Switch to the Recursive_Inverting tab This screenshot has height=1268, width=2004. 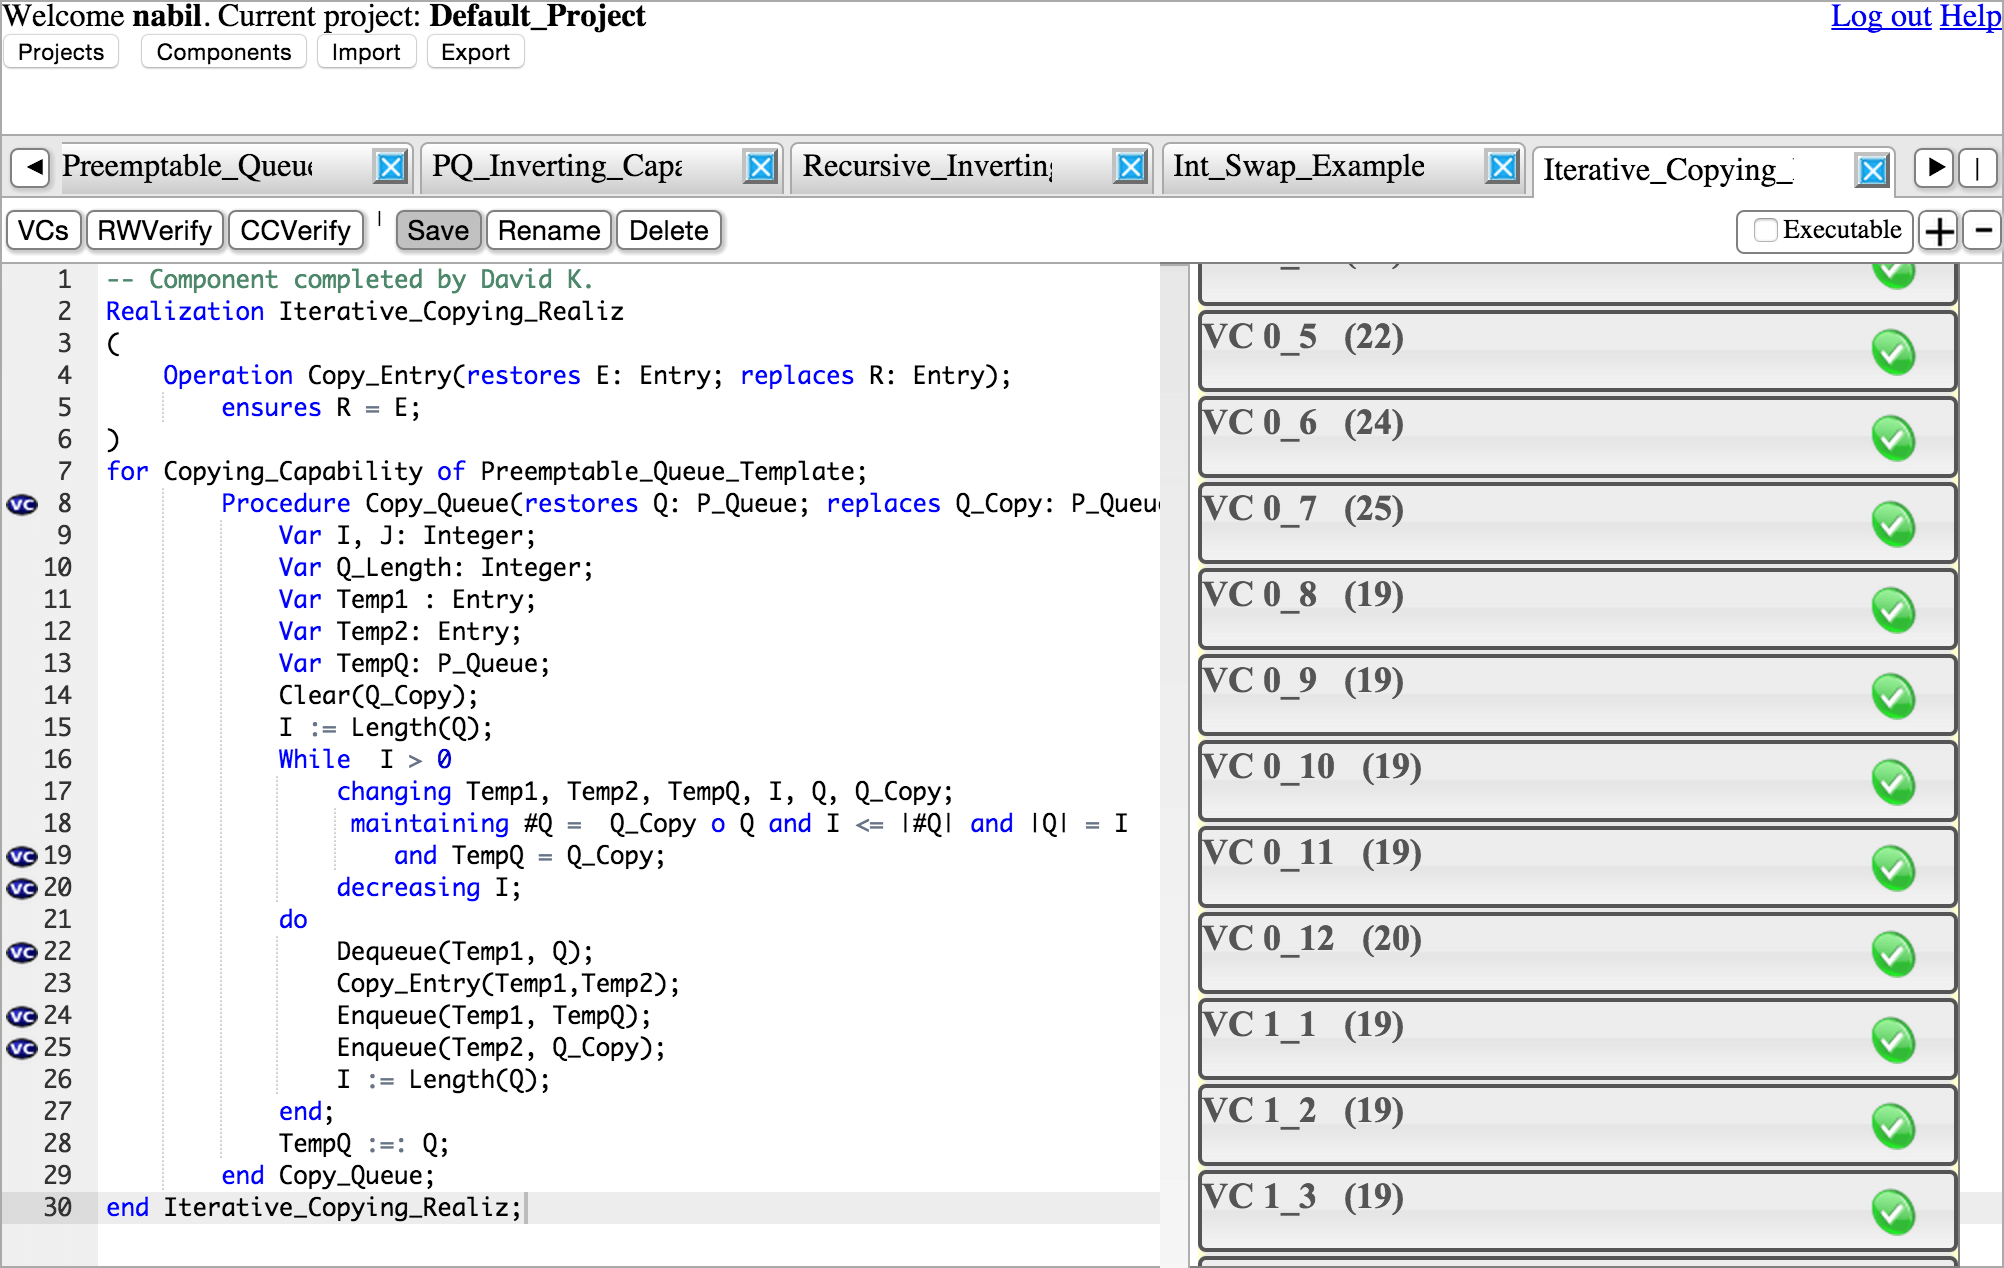(930, 166)
